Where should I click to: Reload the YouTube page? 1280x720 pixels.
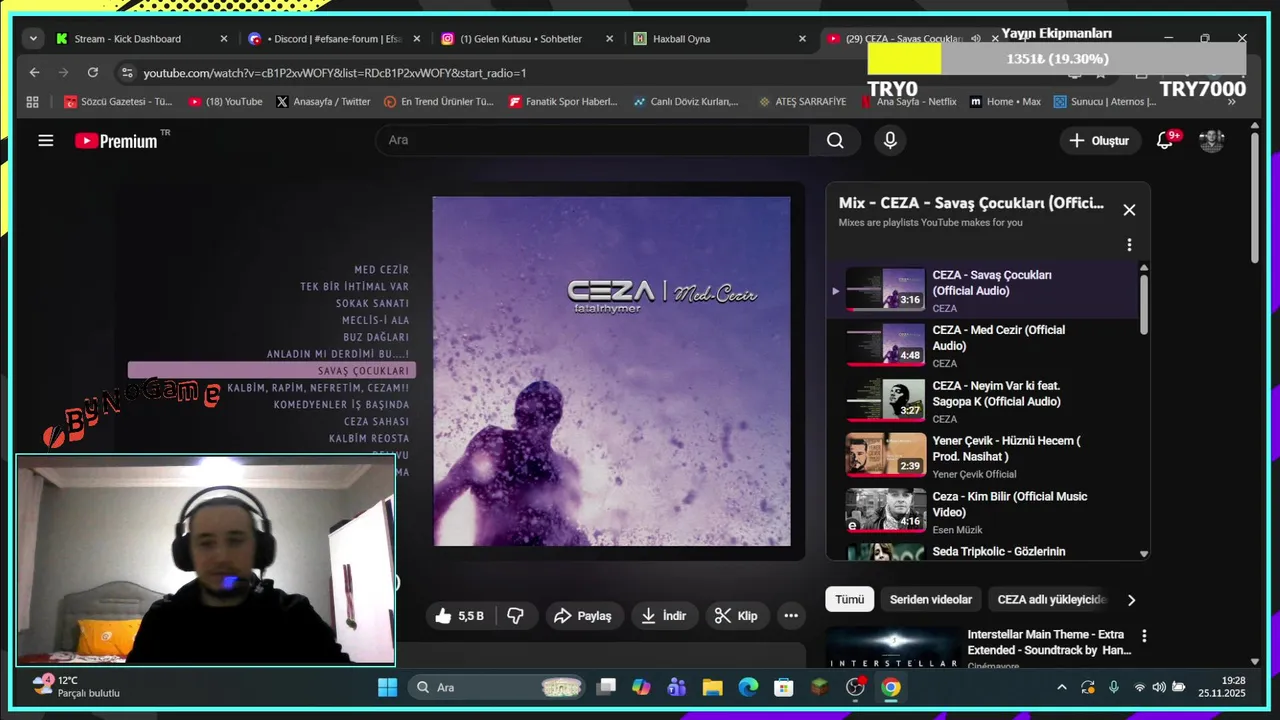click(93, 72)
